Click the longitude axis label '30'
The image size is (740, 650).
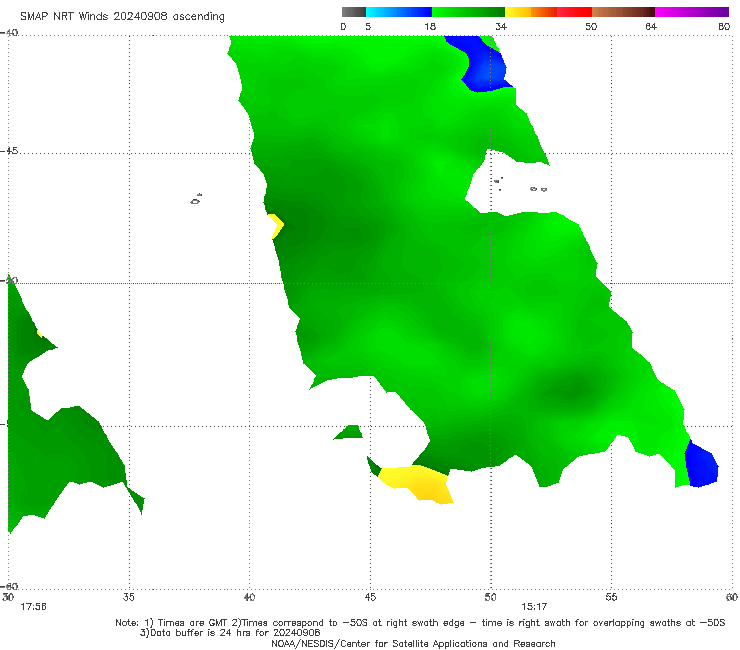point(8,597)
